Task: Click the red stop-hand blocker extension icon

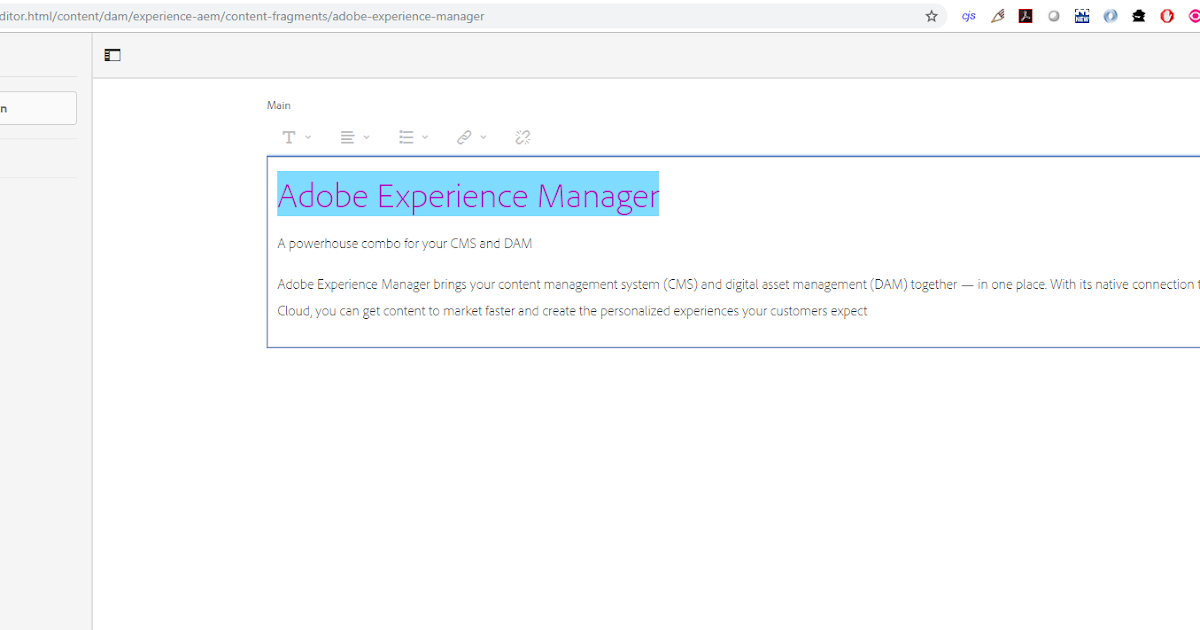Action: tap(1167, 16)
